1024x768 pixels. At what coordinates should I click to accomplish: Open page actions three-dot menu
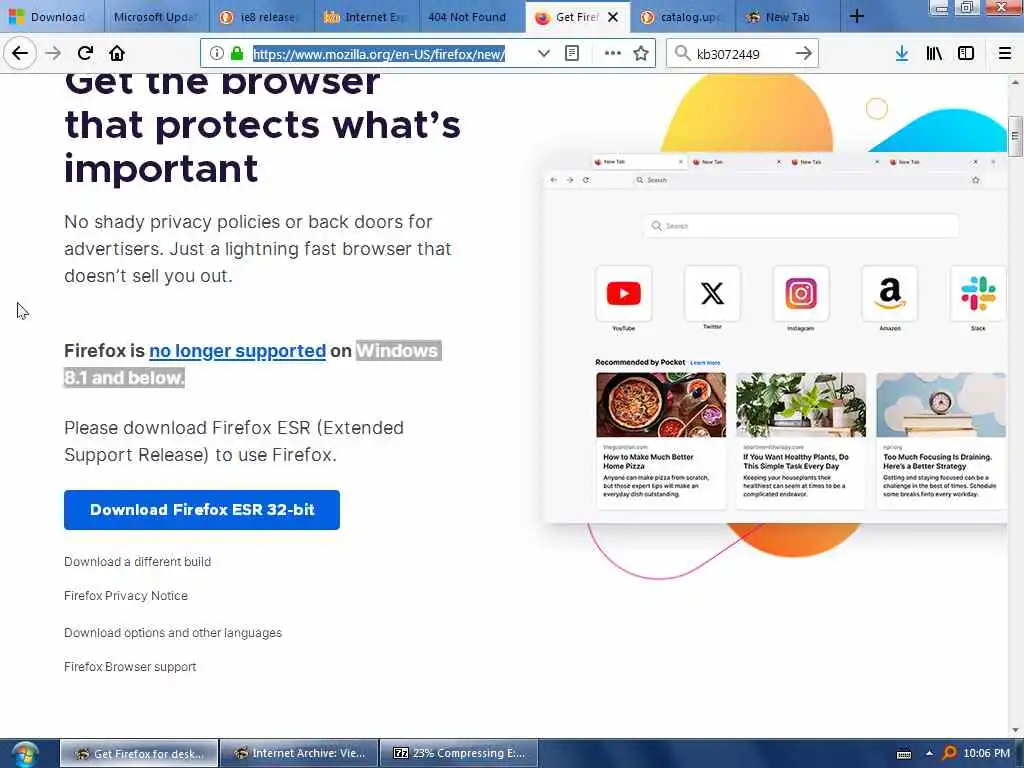pos(613,54)
